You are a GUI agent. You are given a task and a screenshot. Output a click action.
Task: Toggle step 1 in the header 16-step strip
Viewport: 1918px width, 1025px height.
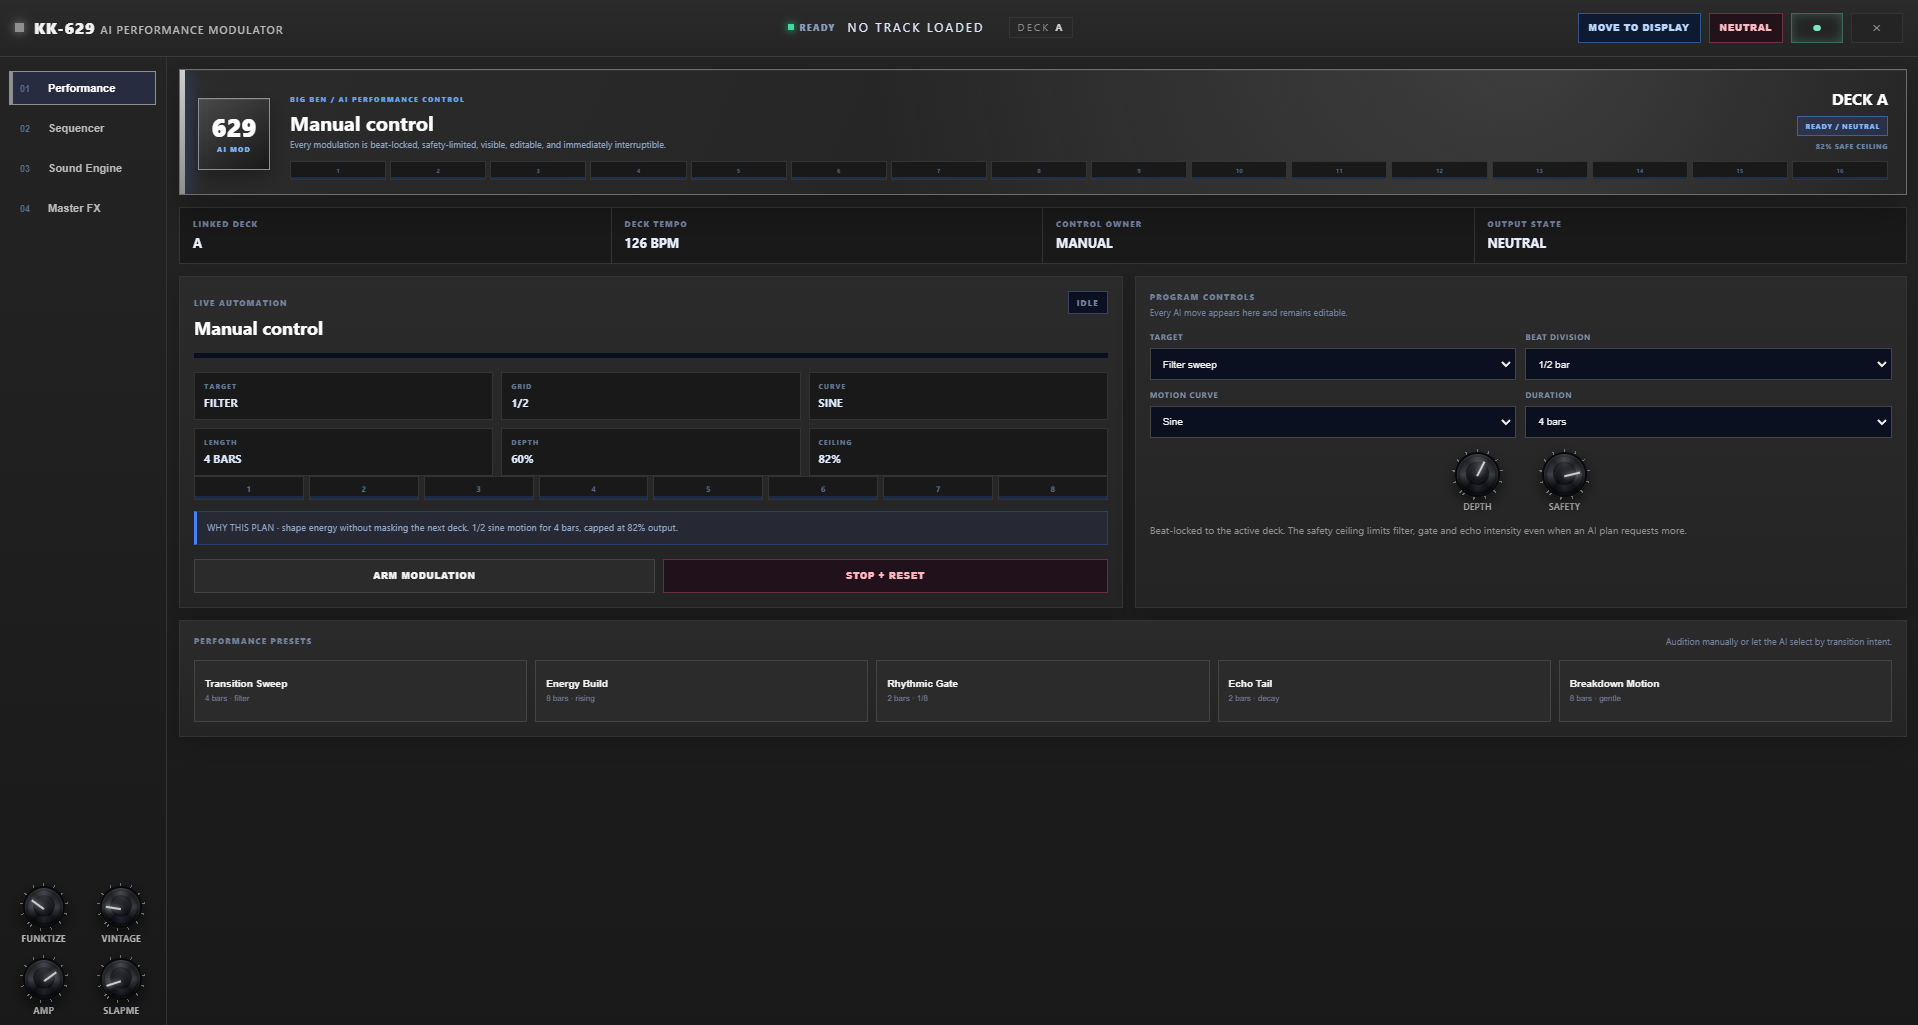(338, 171)
